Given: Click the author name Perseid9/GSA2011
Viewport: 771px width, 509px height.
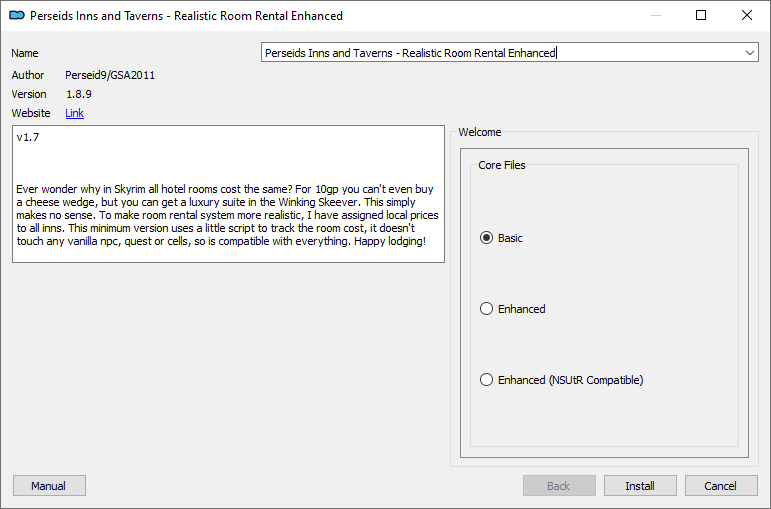Looking at the screenshot, I should coord(110,75).
